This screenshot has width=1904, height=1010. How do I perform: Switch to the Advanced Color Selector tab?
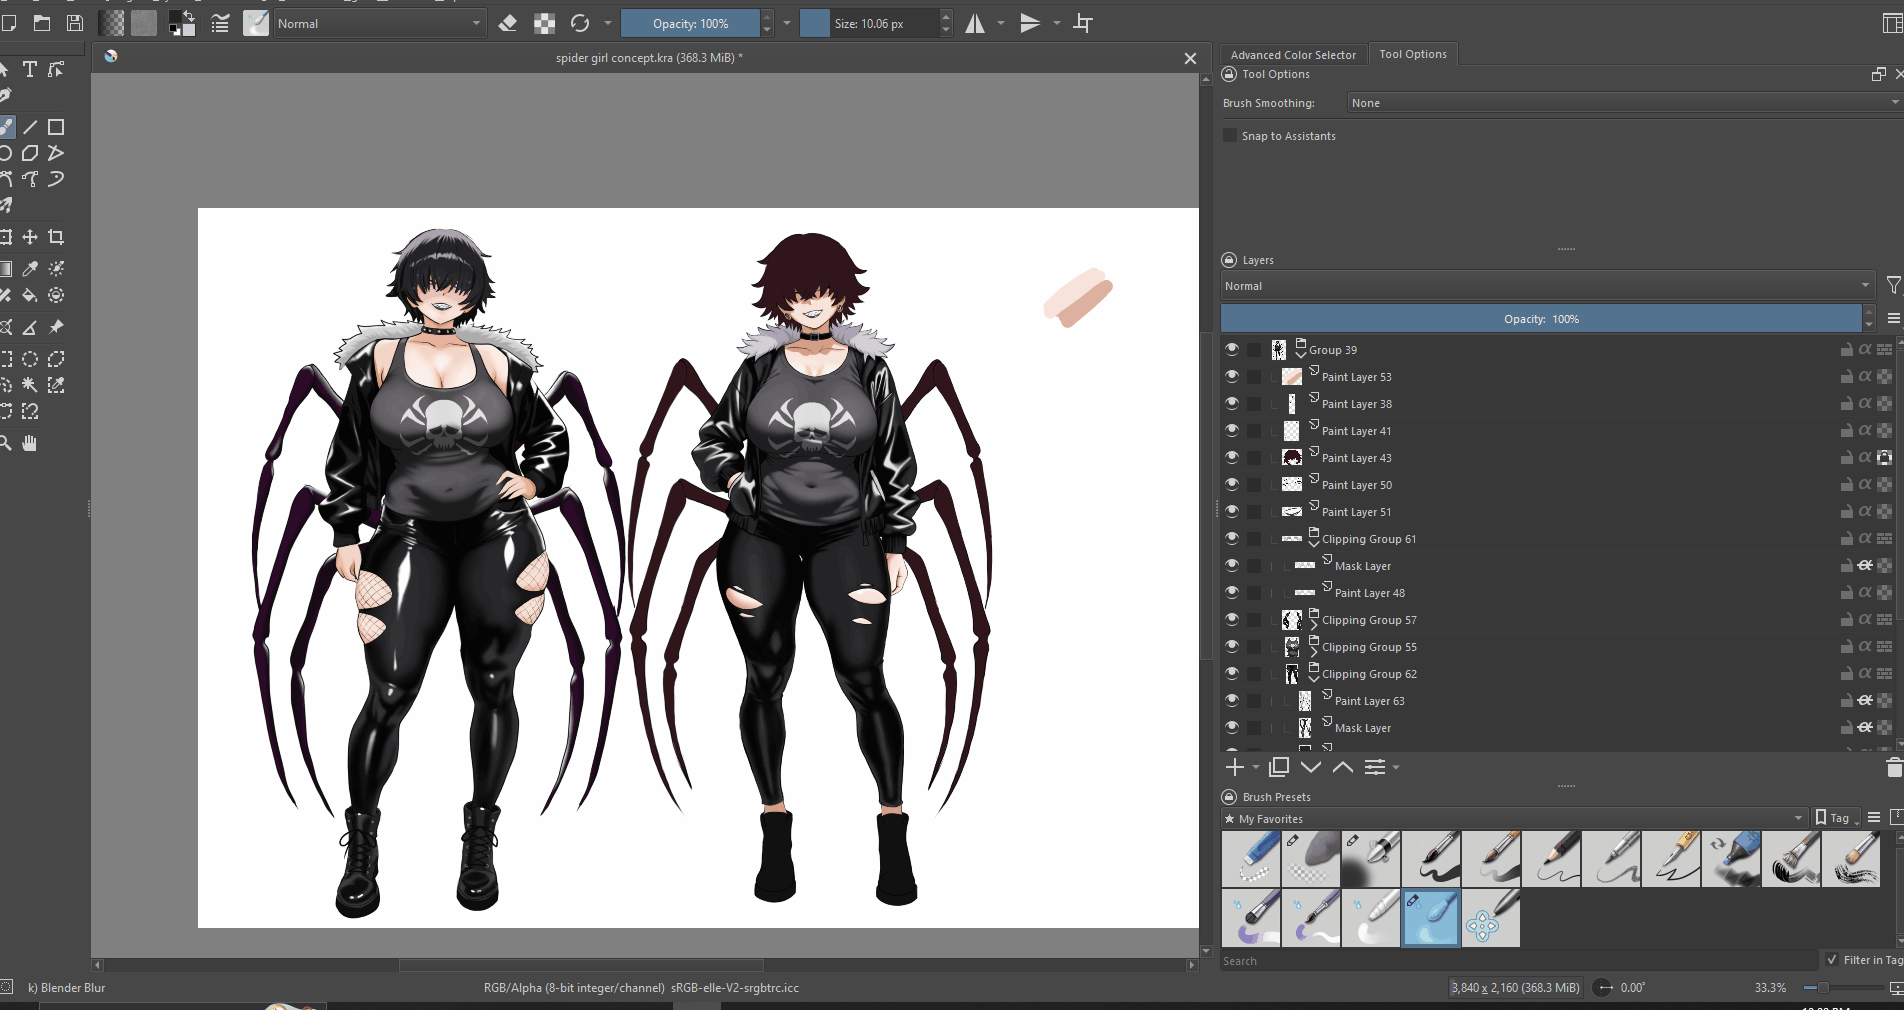tap(1292, 55)
